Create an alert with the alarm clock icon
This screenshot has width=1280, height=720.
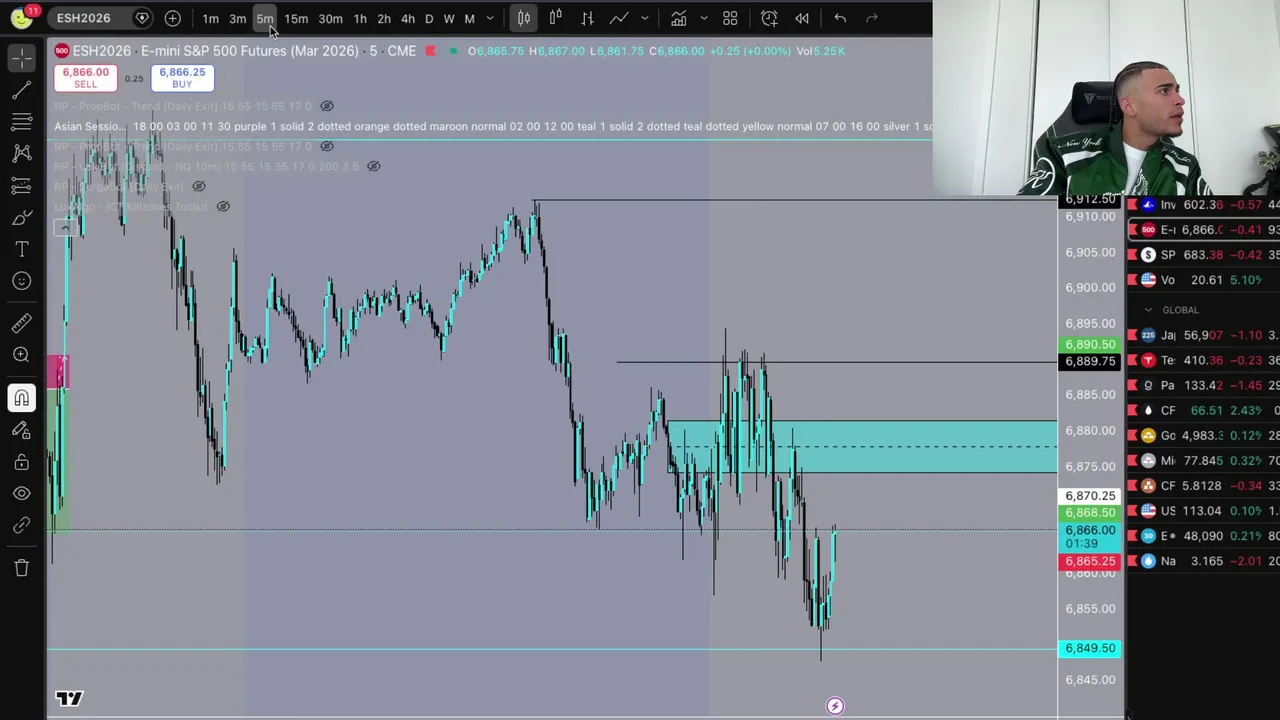tap(769, 18)
